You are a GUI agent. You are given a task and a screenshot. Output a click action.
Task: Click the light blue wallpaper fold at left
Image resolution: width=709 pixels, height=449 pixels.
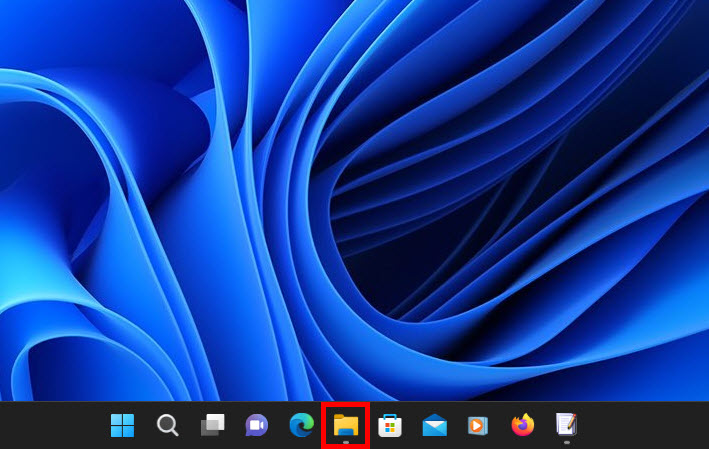tap(60, 200)
